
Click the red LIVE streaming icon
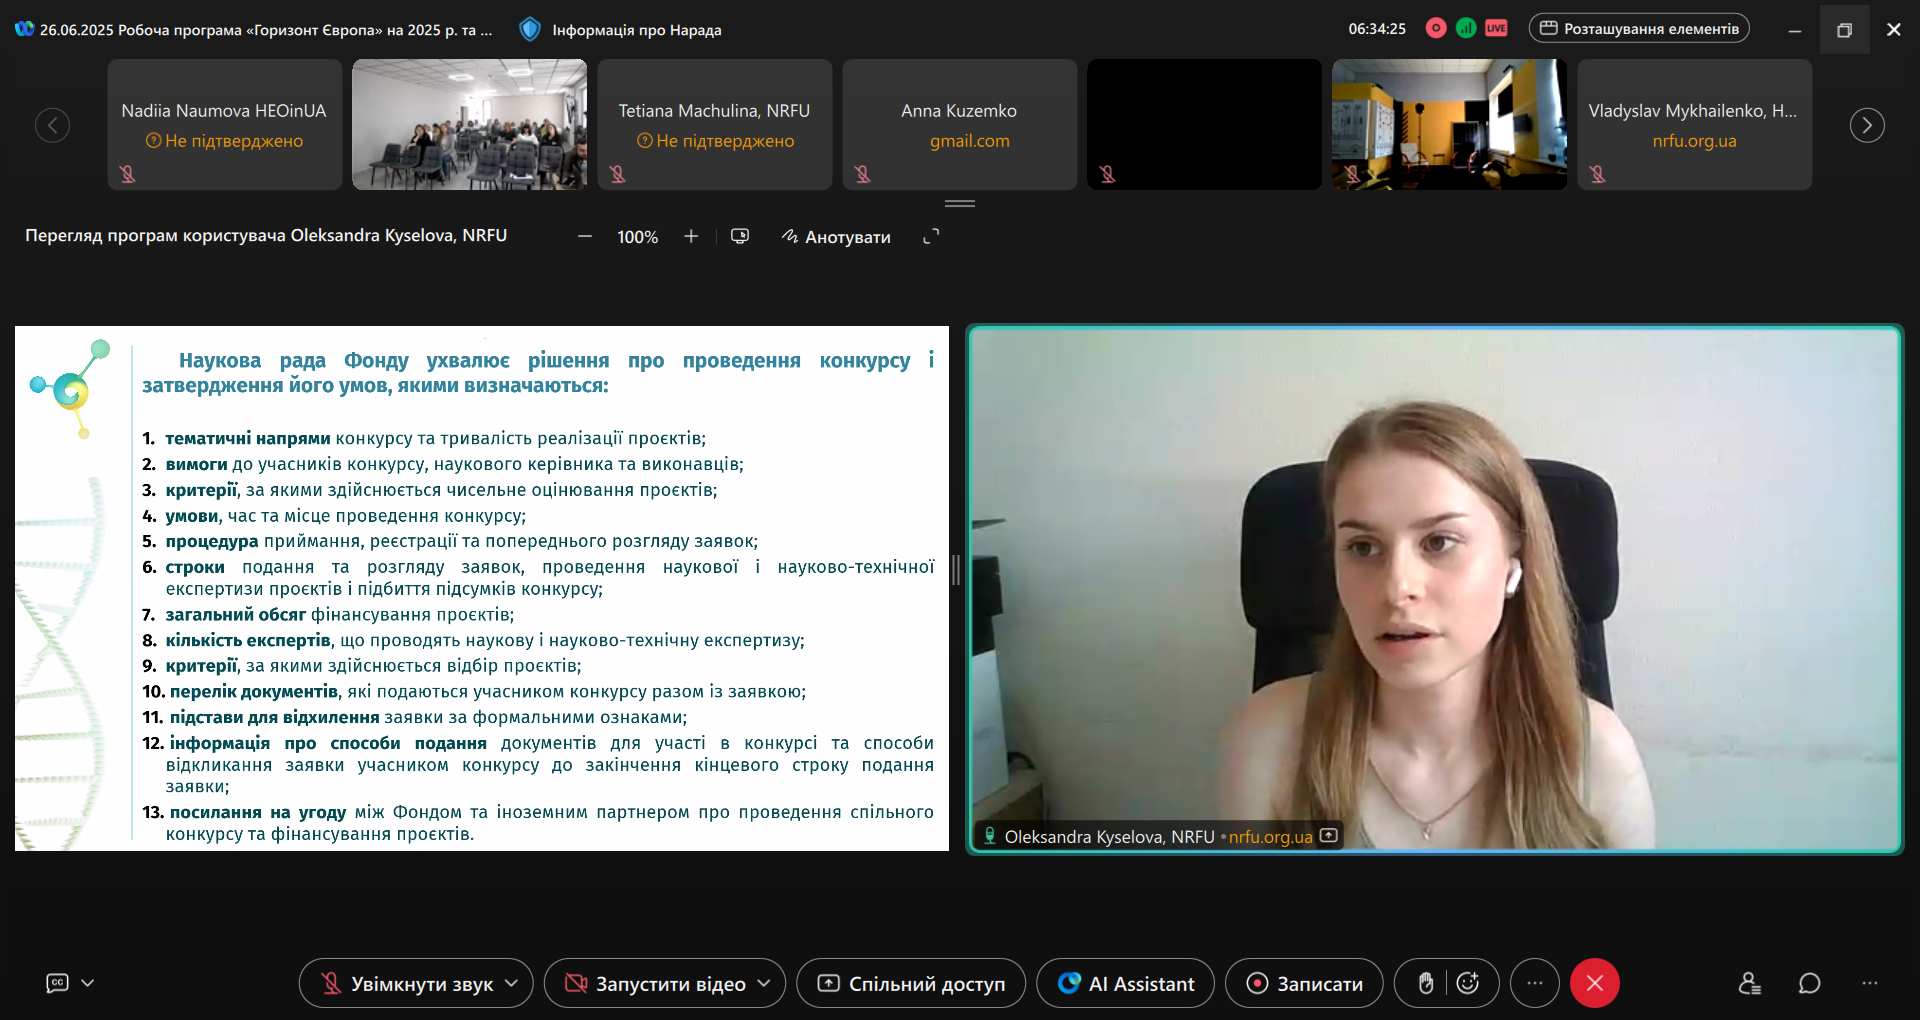pos(1496,28)
